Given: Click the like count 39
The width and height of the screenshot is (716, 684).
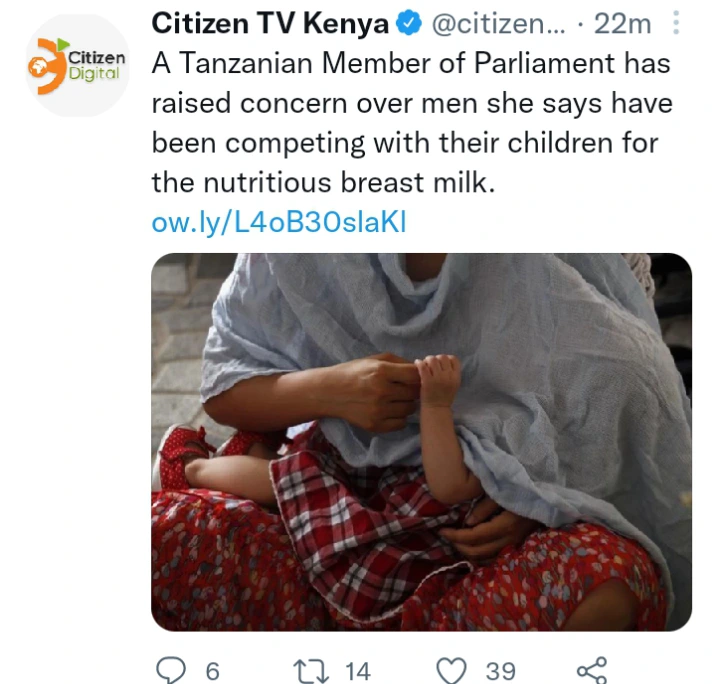Looking at the screenshot, I should point(501,671).
